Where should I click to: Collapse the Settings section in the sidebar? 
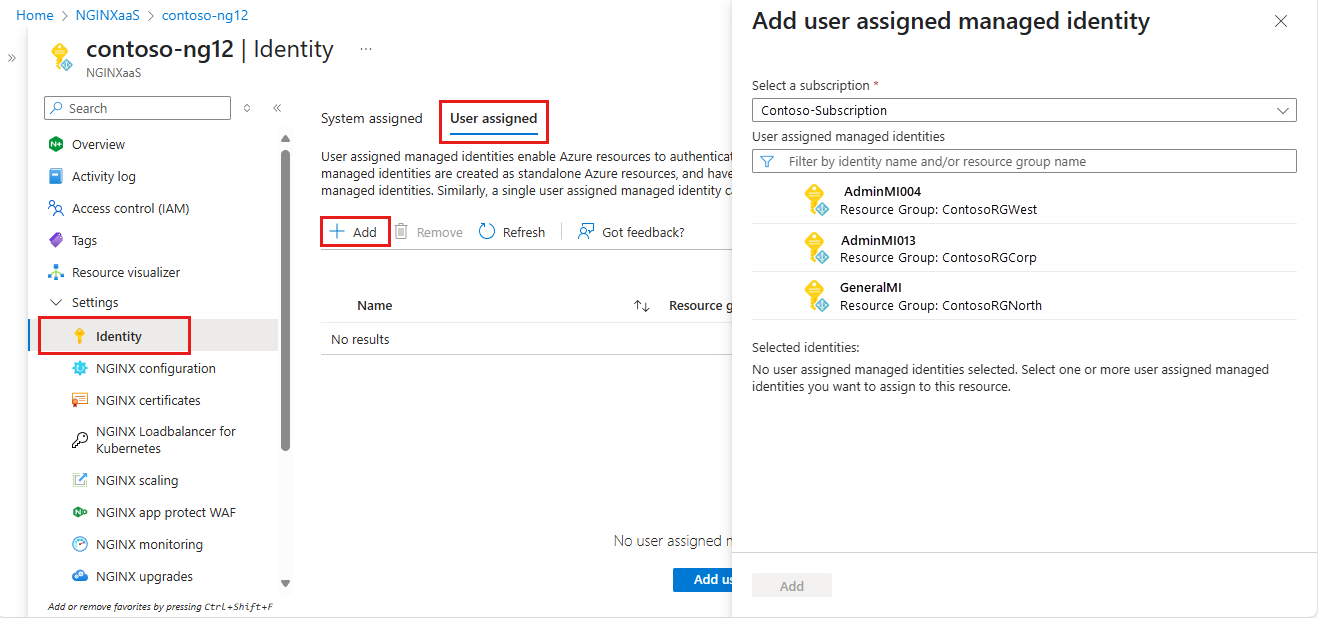tap(56, 303)
